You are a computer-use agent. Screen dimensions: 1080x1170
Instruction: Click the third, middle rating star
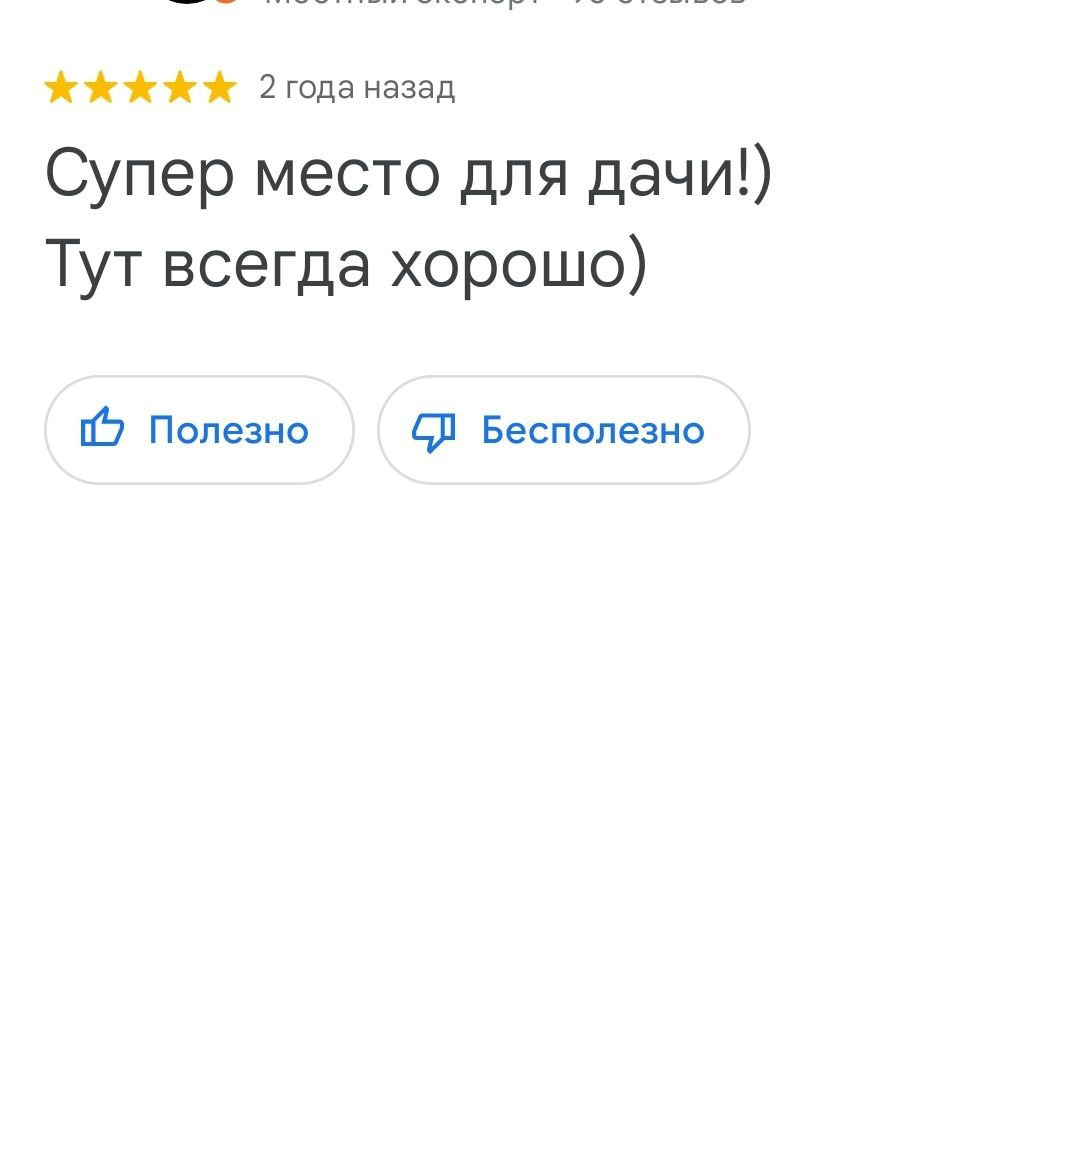(x=140, y=89)
